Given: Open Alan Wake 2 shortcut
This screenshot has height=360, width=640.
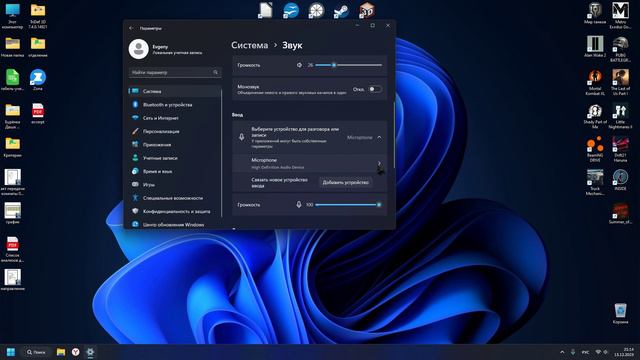Looking at the screenshot, I should pos(595,46).
